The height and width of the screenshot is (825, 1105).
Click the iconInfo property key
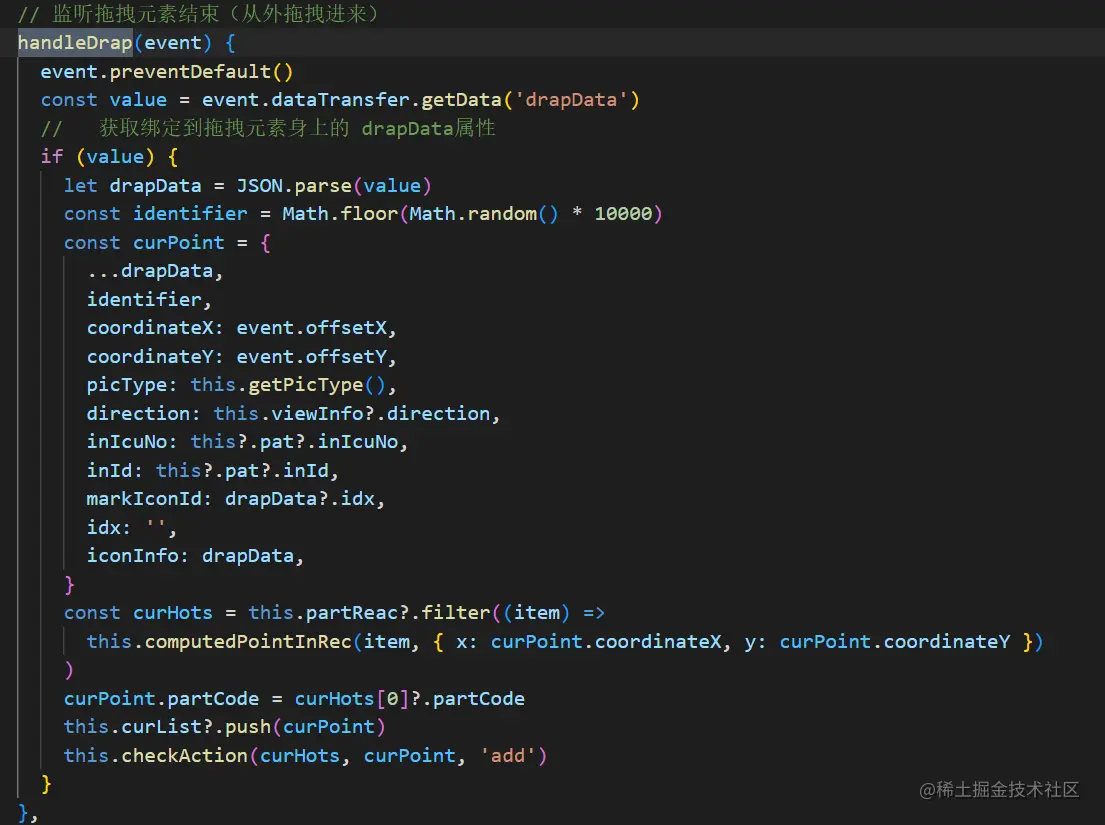click(x=132, y=556)
